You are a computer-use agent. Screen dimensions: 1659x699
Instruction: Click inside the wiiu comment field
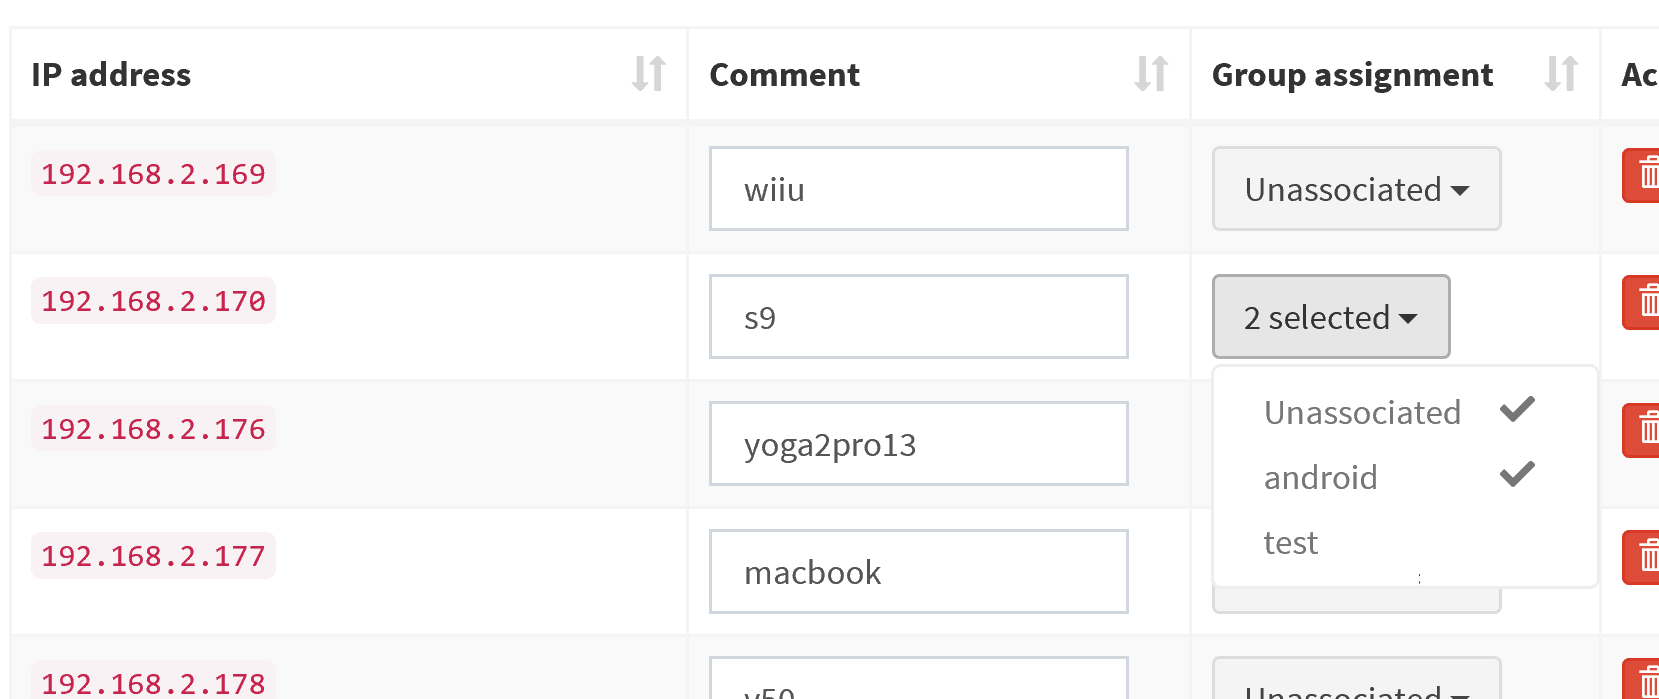(x=918, y=188)
